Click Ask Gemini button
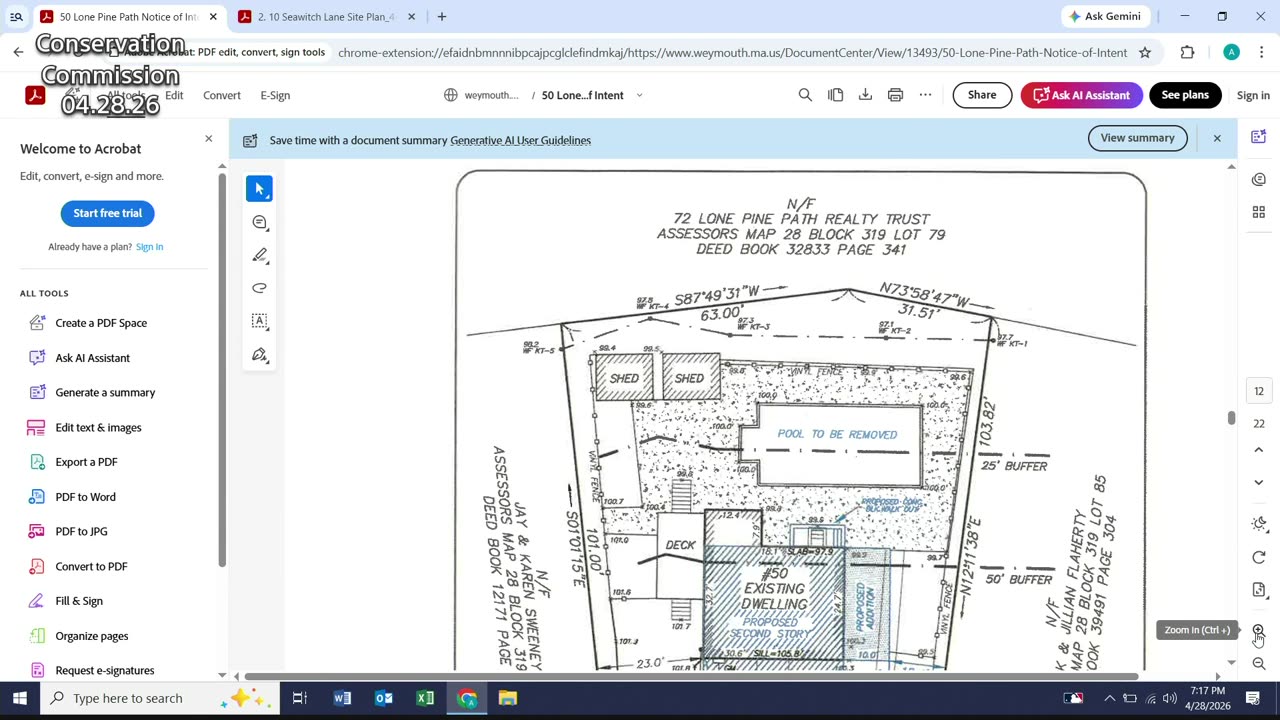The height and width of the screenshot is (720, 1280). click(x=1105, y=16)
